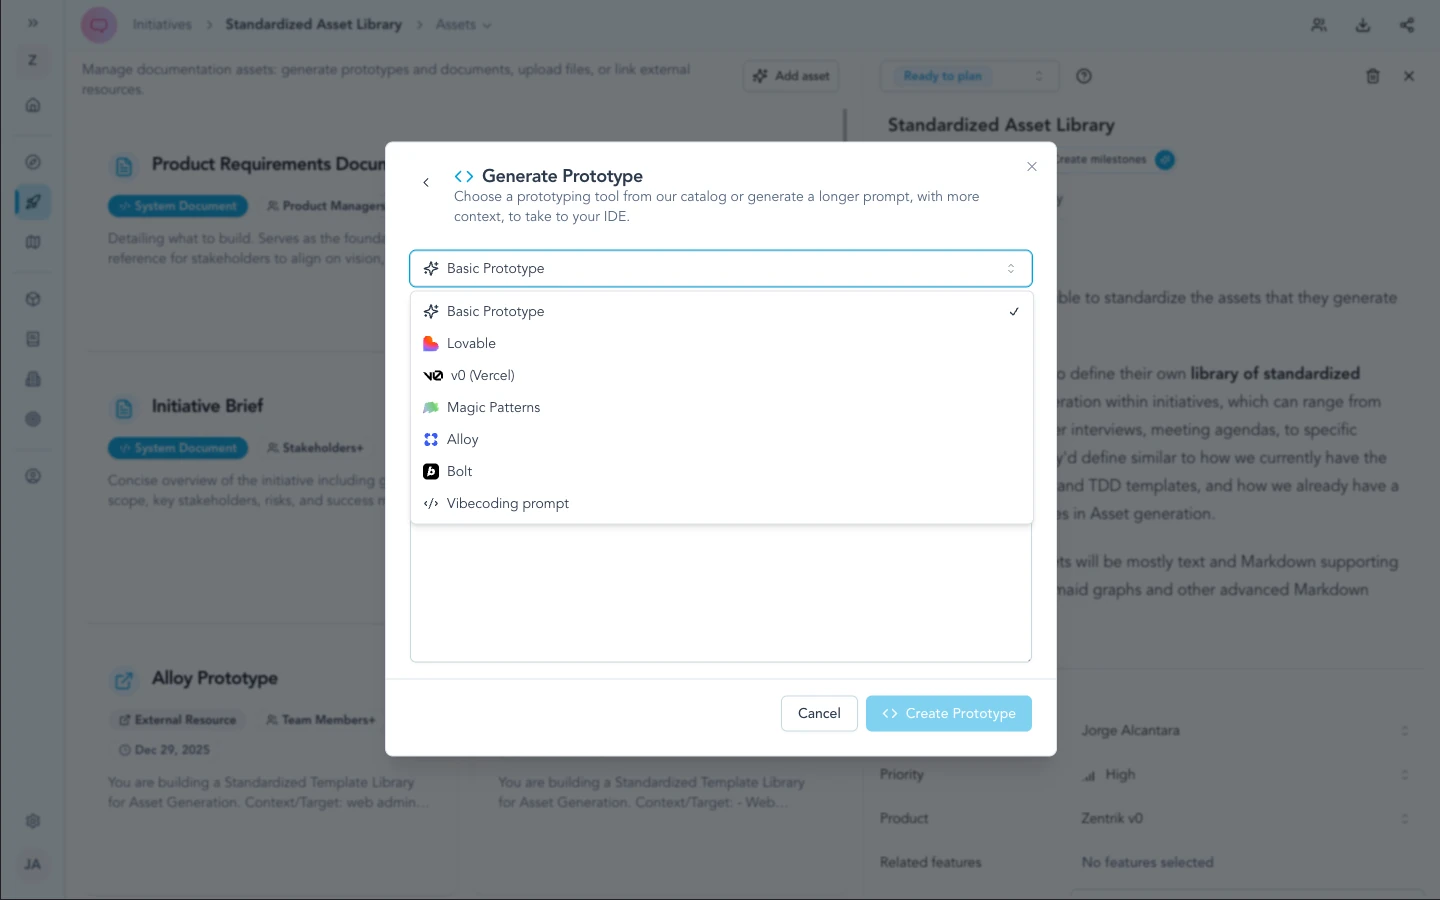
Task: Click the download icon in top bar
Action: tap(1363, 25)
